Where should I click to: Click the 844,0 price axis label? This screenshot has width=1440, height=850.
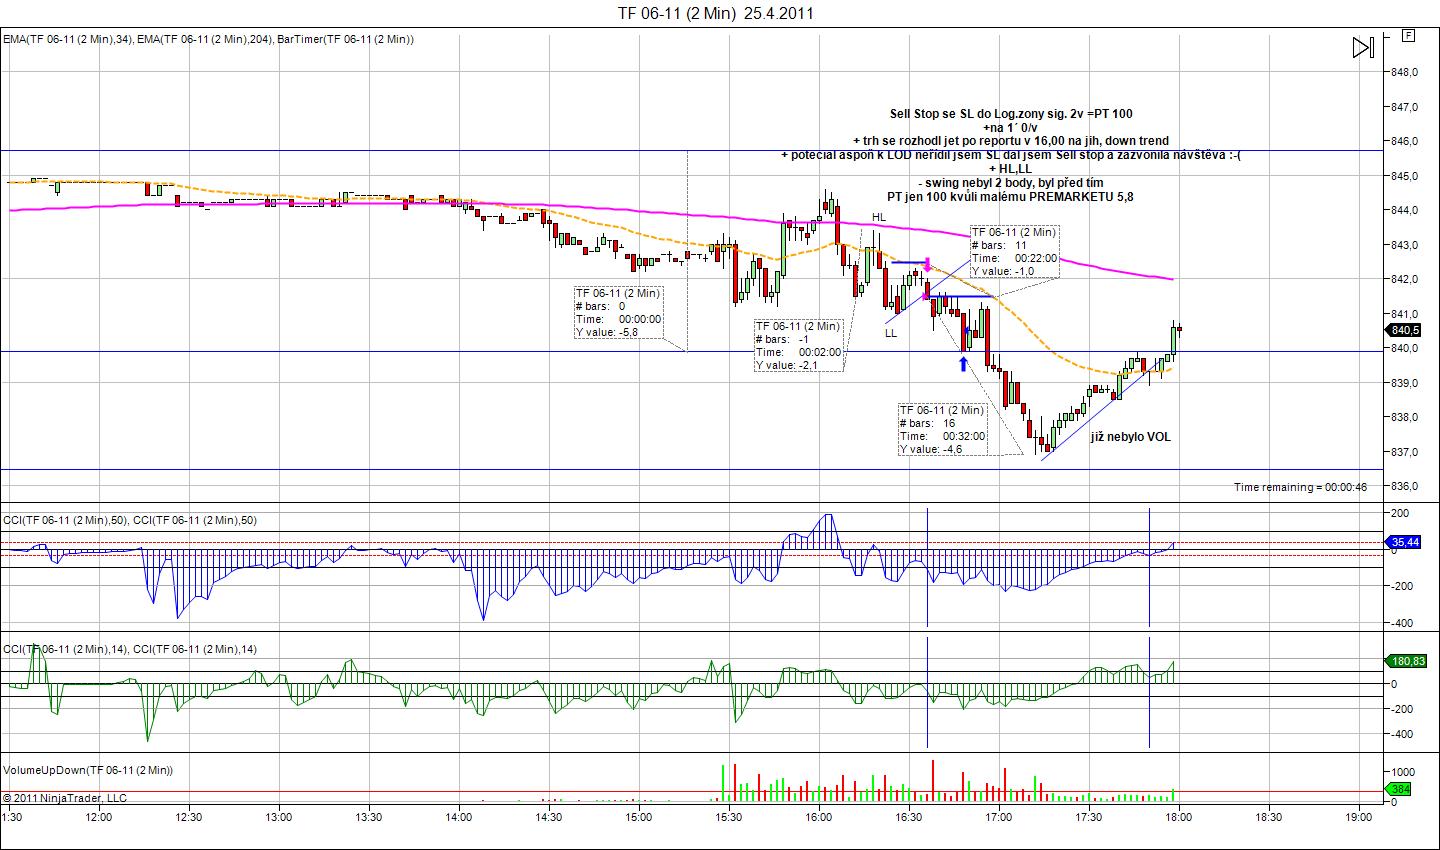pos(1405,210)
